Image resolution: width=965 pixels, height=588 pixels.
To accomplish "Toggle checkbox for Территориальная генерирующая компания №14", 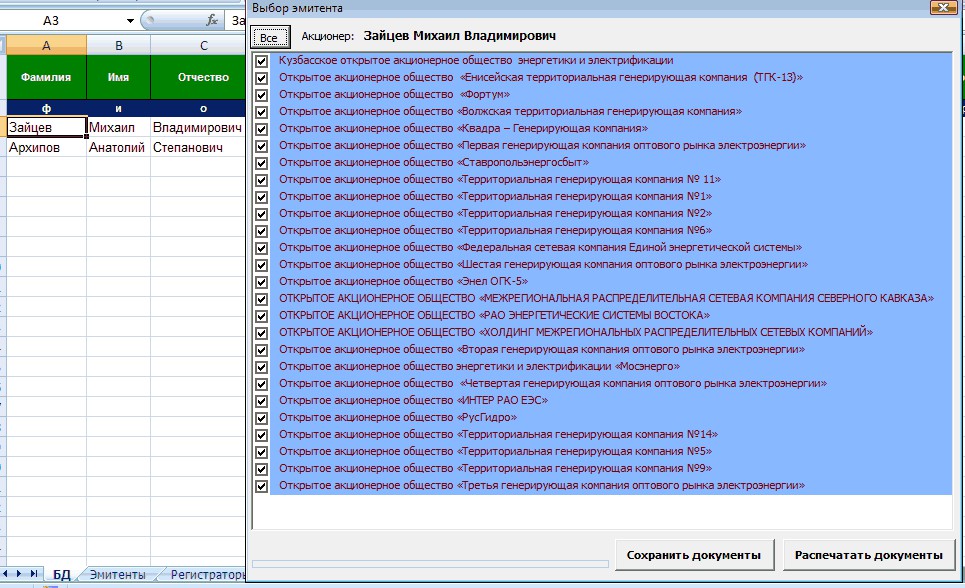I will point(262,435).
